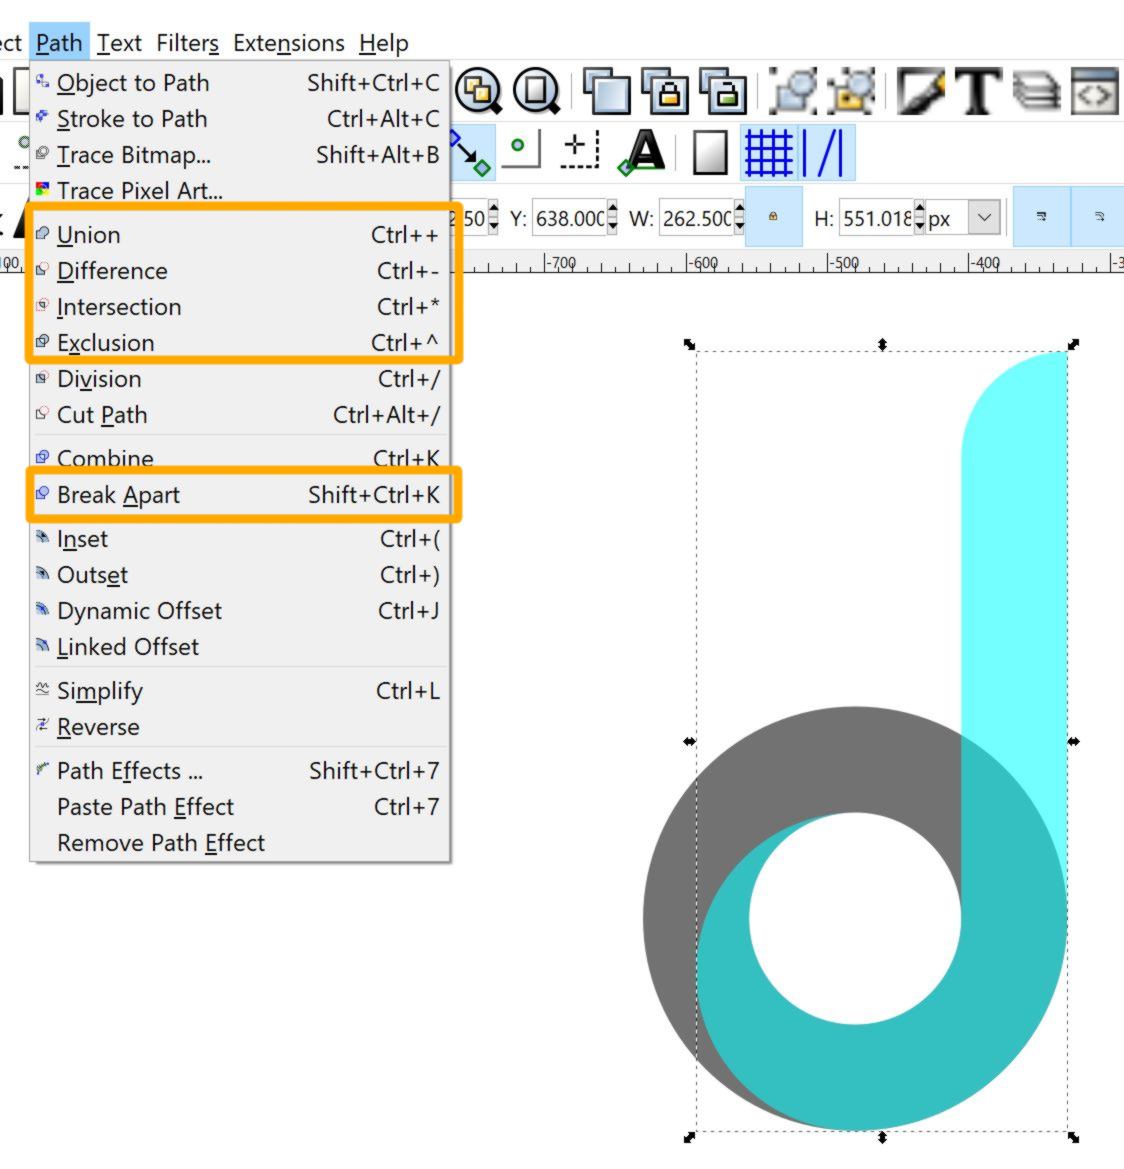Open the Filters menu
This screenshot has width=1124, height=1169.
click(x=188, y=42)
